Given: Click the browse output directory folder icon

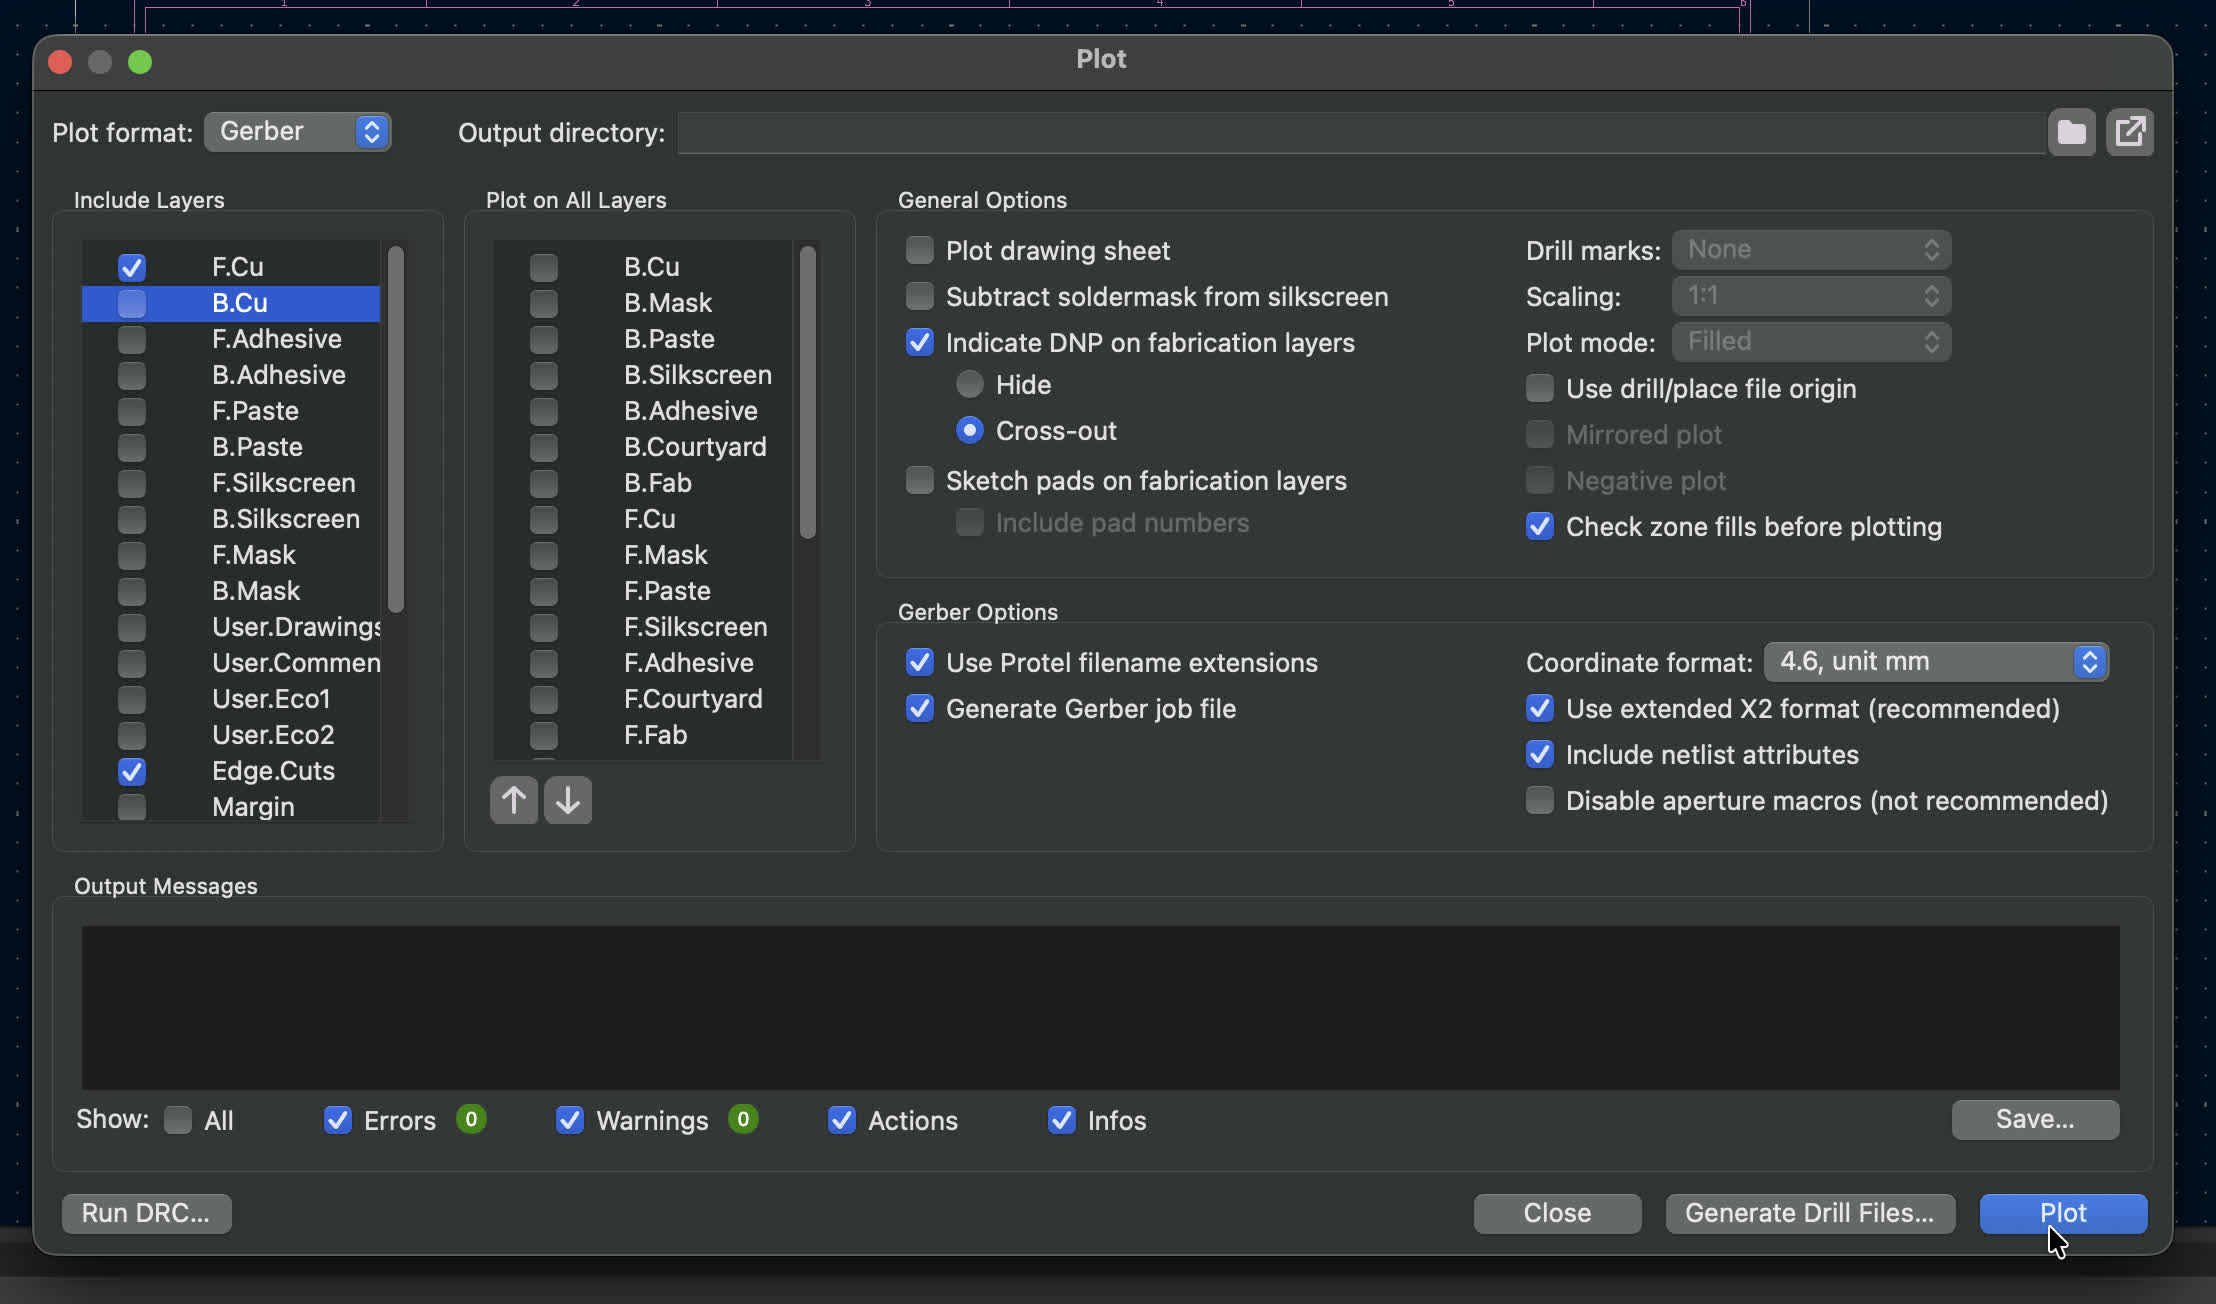Looking at the screenshot, I should tap(2071, 132).
